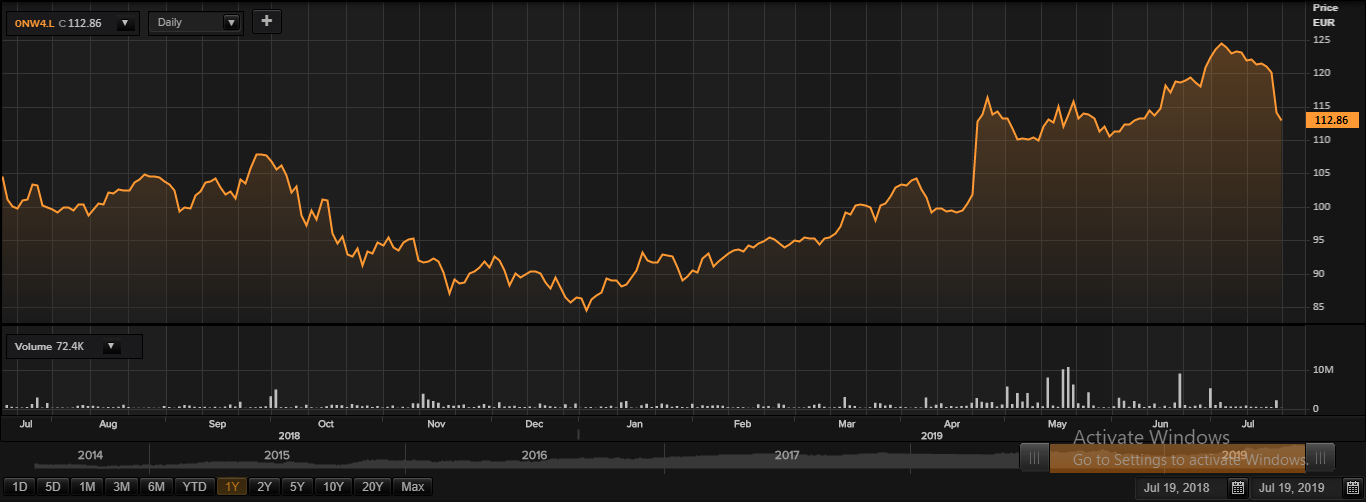
Task: Set range to 2Y
Action: 264,487
